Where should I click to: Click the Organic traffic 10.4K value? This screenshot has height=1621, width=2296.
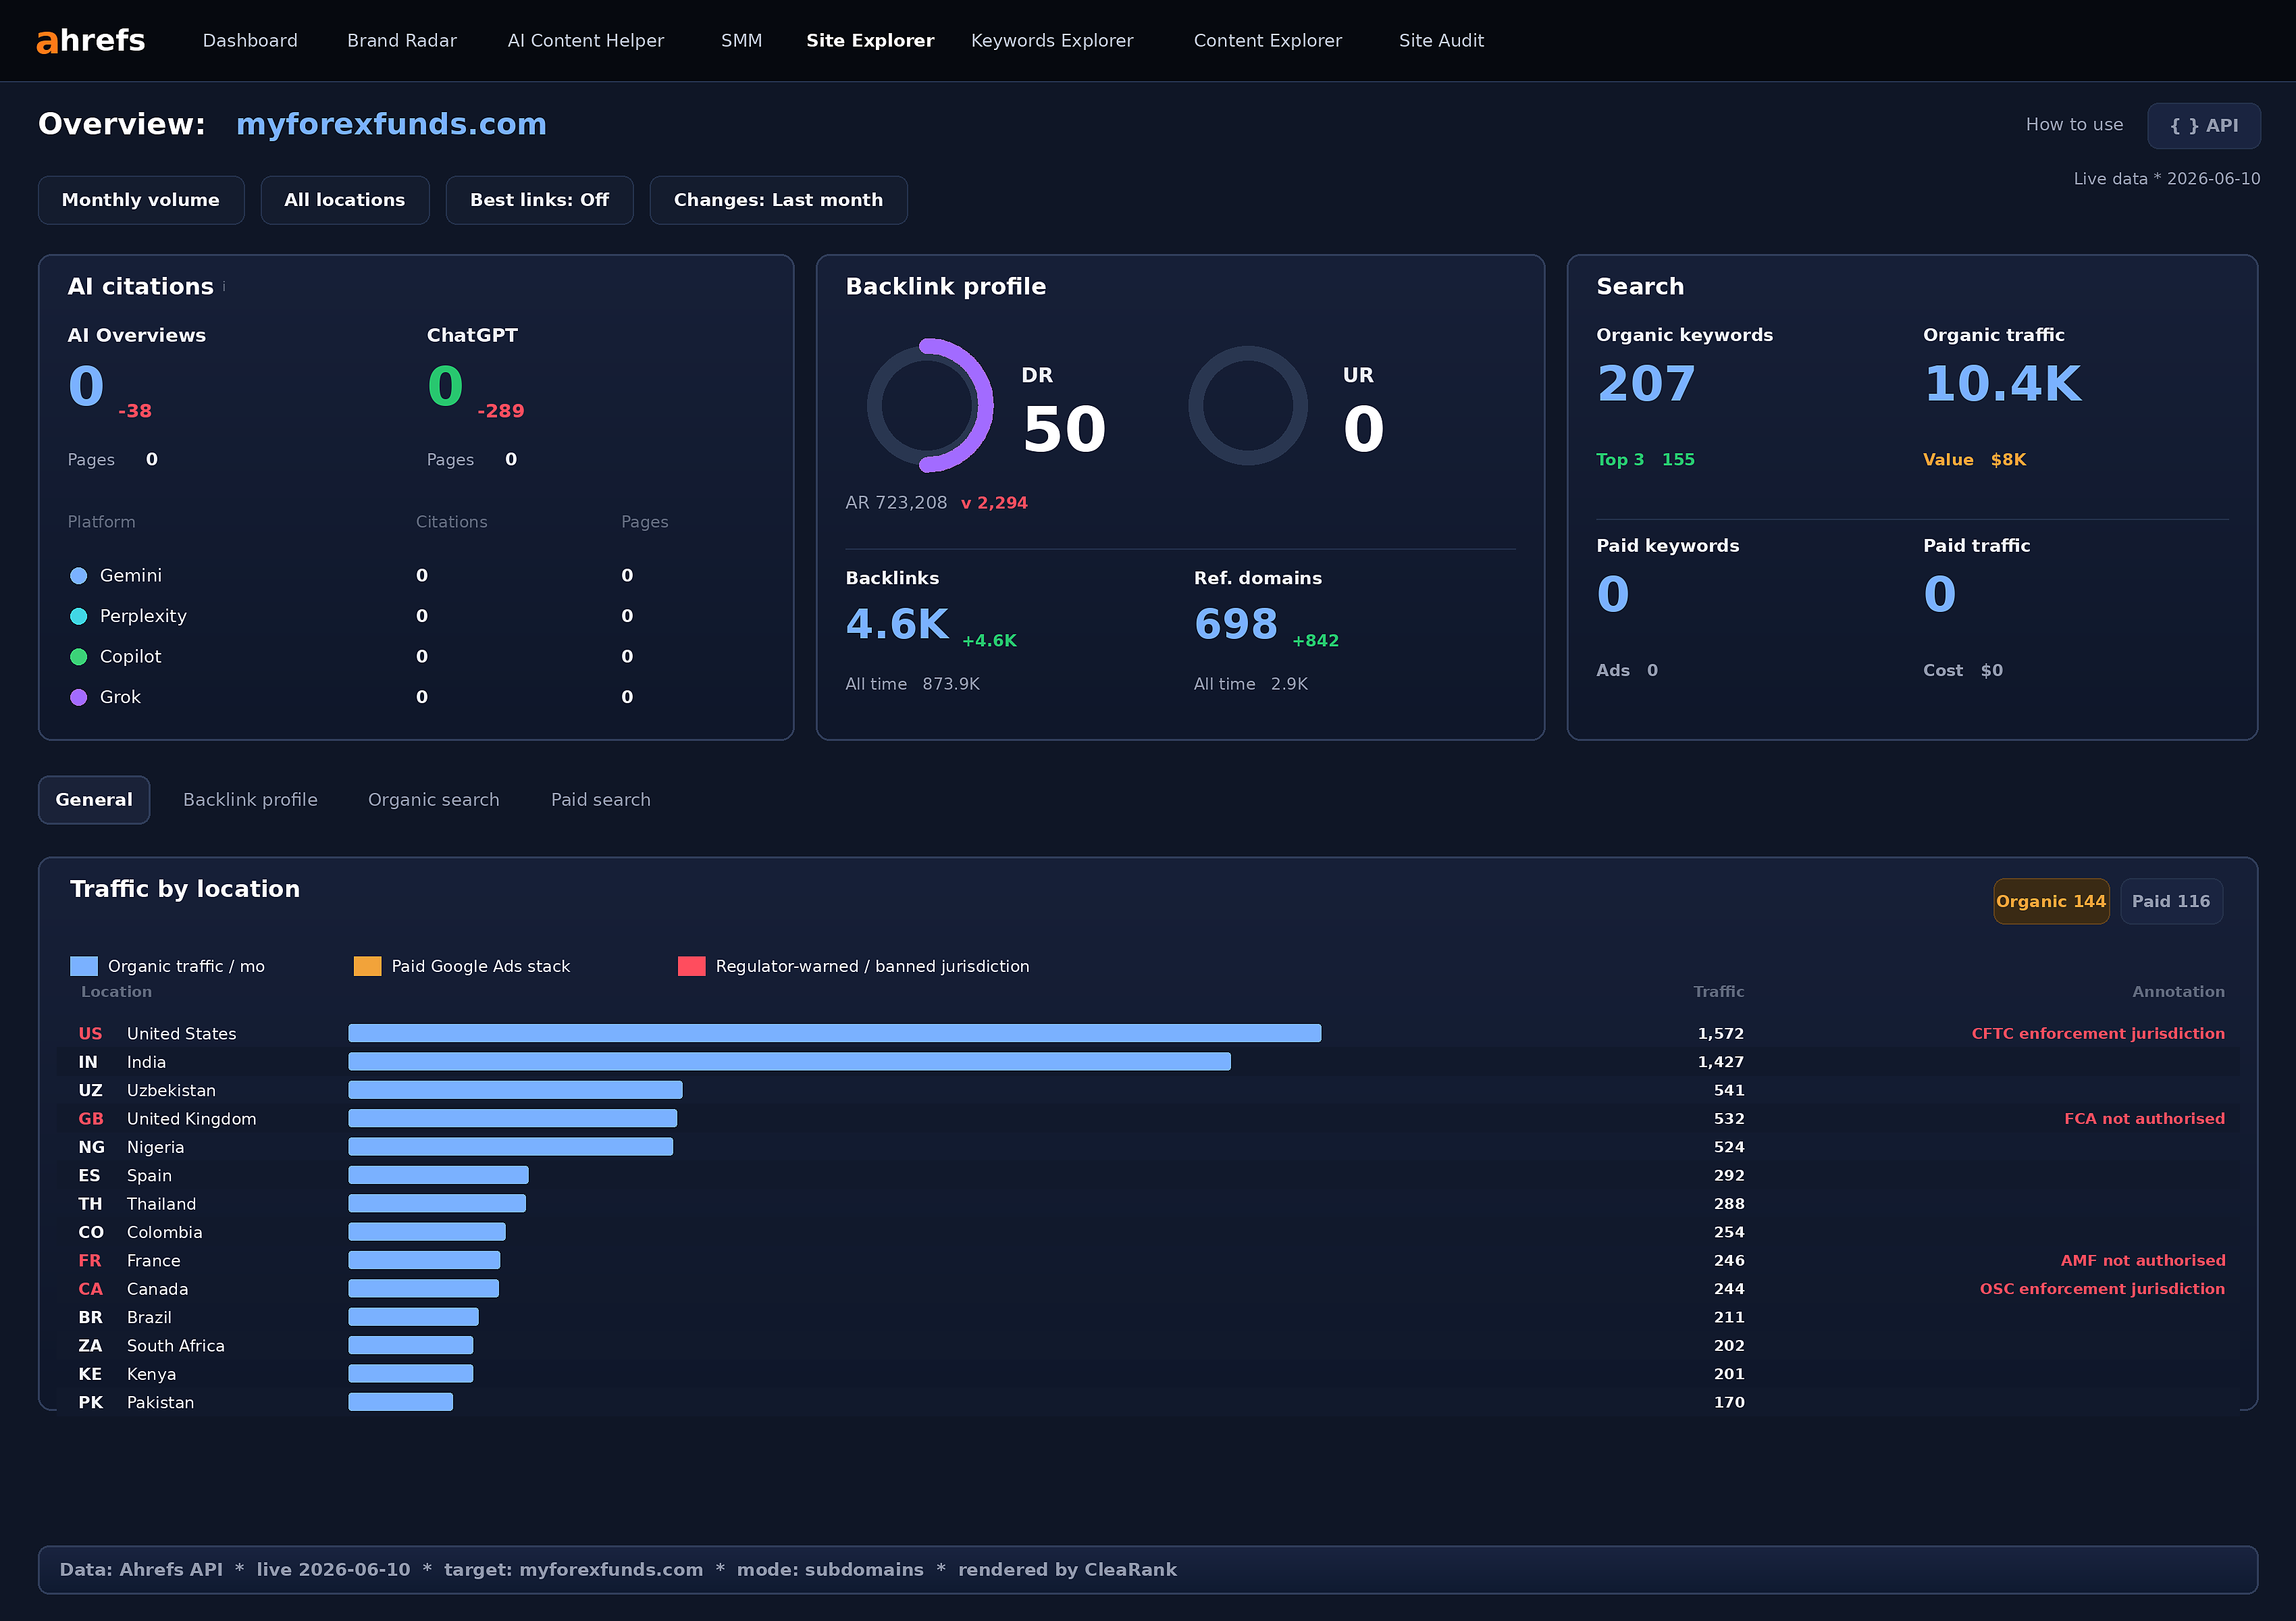point(2002,384)
